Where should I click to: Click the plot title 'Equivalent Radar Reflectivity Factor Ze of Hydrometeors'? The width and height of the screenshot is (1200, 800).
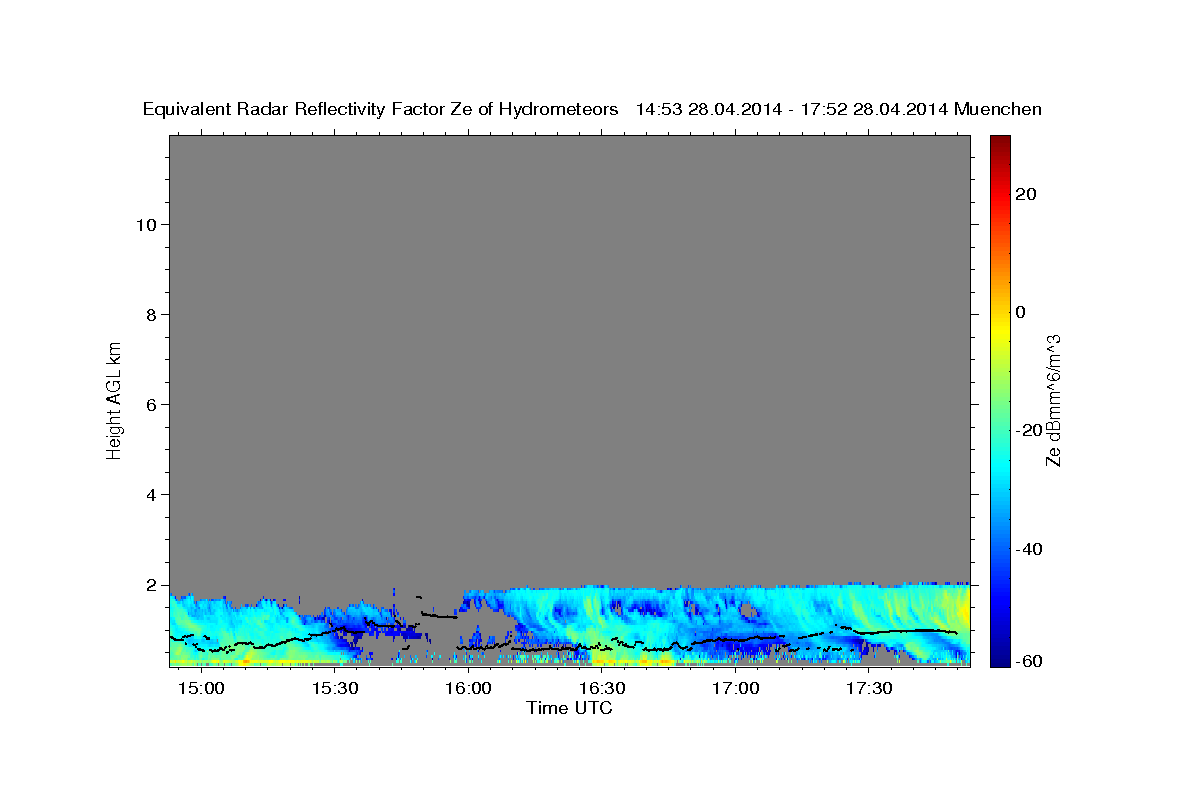(380, 110)
